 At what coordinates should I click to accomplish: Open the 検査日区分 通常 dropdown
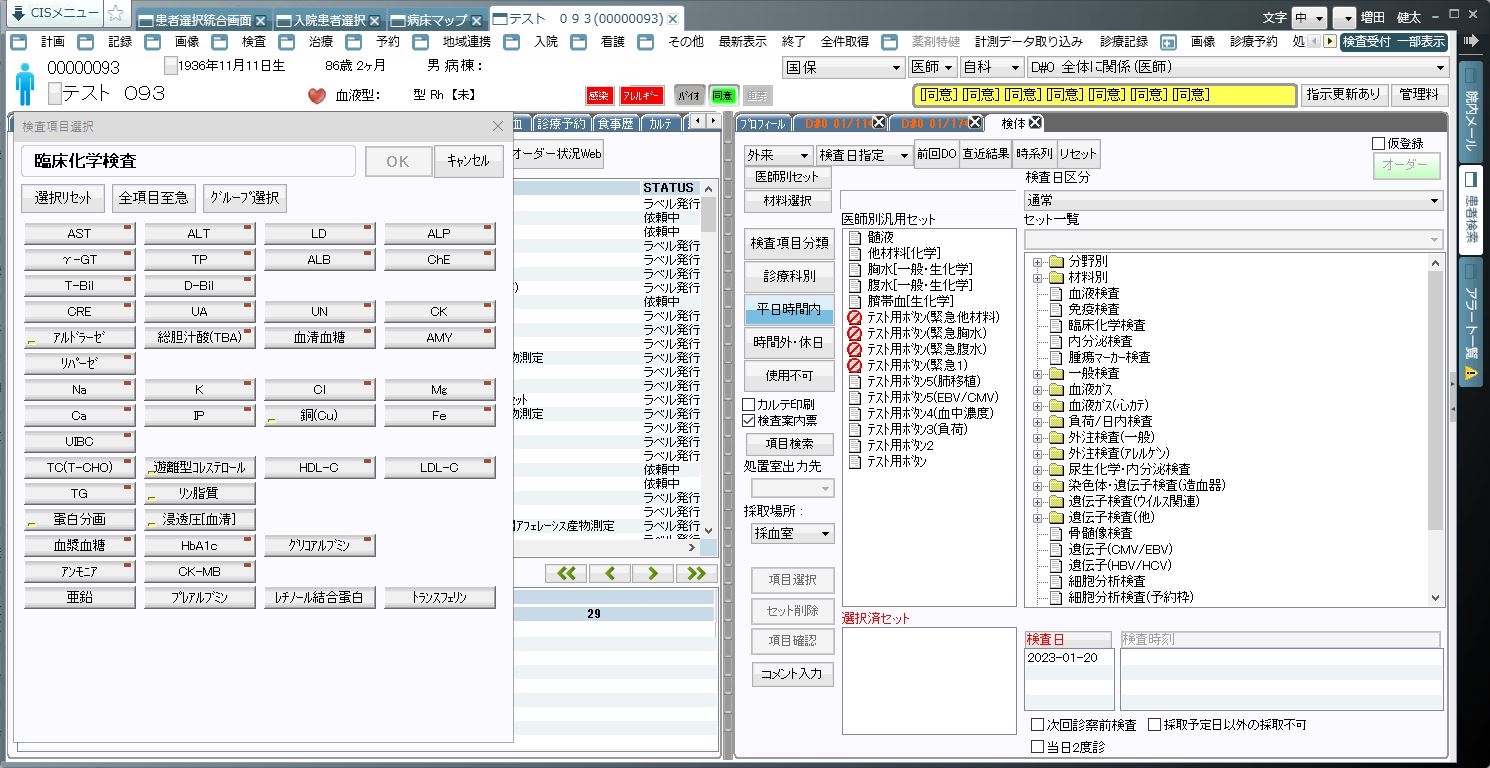point(1233,200)
